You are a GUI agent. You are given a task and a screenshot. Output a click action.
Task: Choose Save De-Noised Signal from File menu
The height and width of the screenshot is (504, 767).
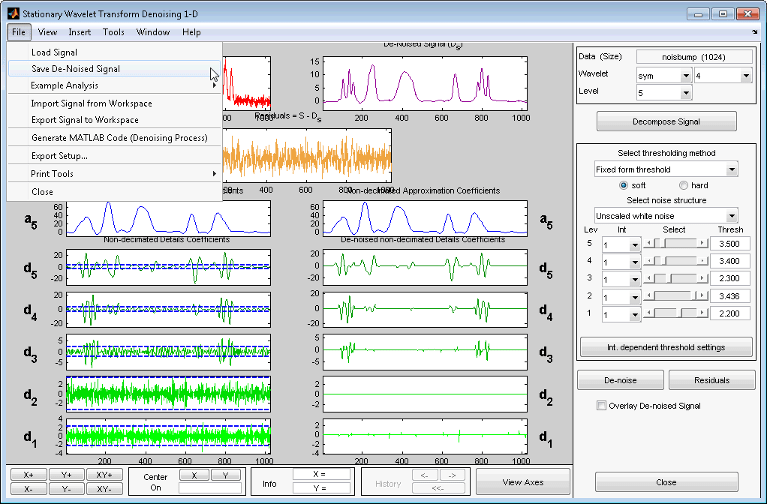tap(75, 69)
